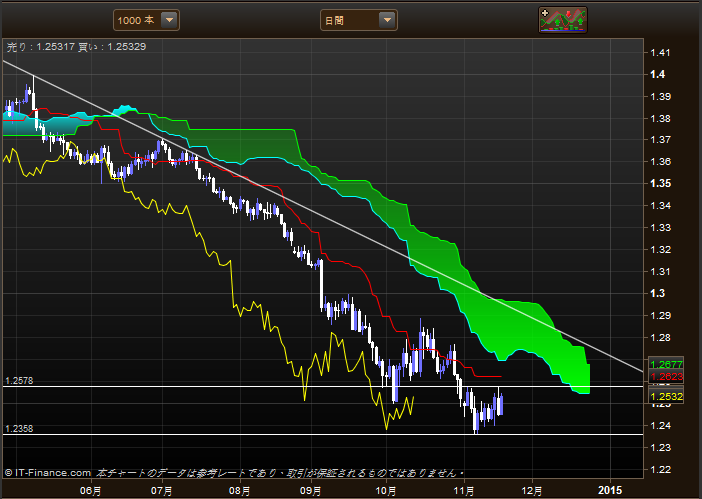Image resolution: width=702 pixels, height=499 pixels.
Task: Select the green 1.2677 price tag
Action: pyautogui.click(x=666, y=364)
